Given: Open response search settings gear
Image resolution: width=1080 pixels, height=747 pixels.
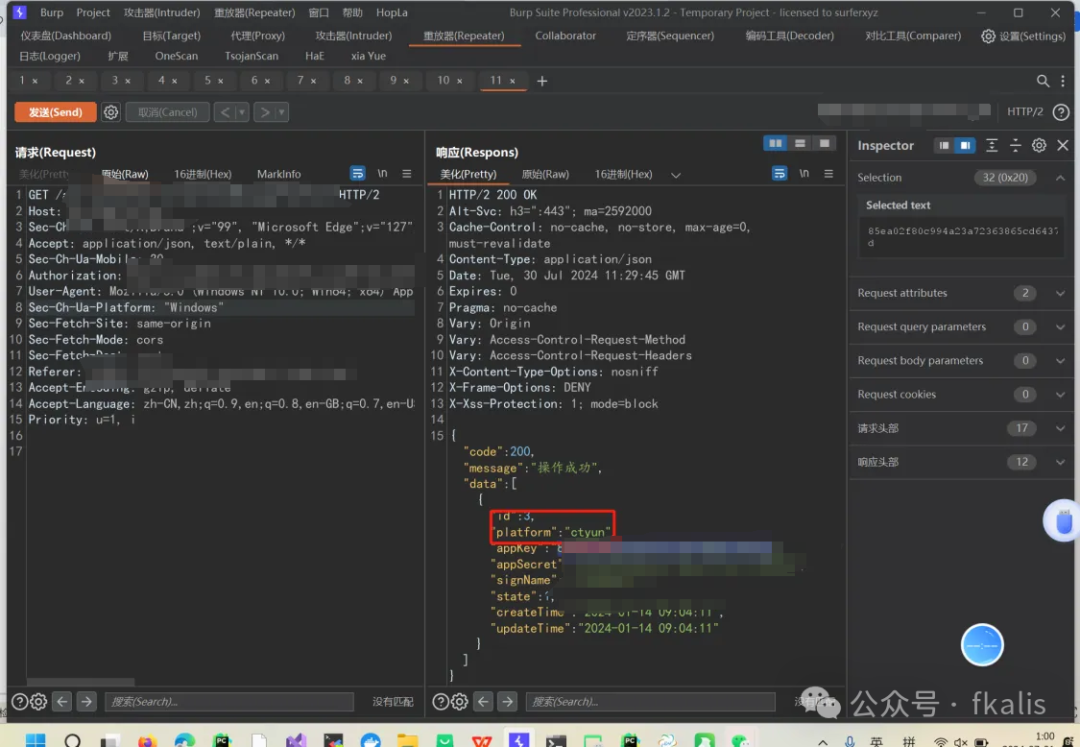Looking at the screenshot, I should (459, 702).
